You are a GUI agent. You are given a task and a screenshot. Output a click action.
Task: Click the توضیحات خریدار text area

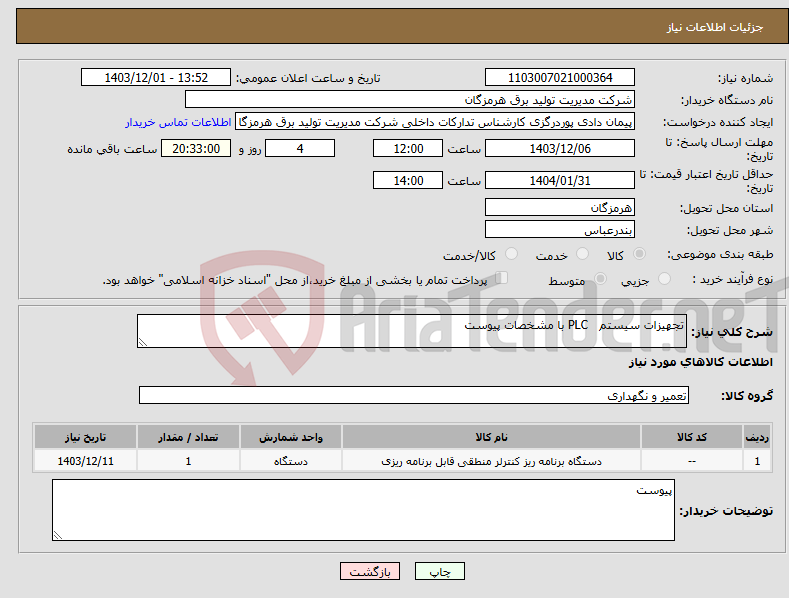click(x=363, y=510)
